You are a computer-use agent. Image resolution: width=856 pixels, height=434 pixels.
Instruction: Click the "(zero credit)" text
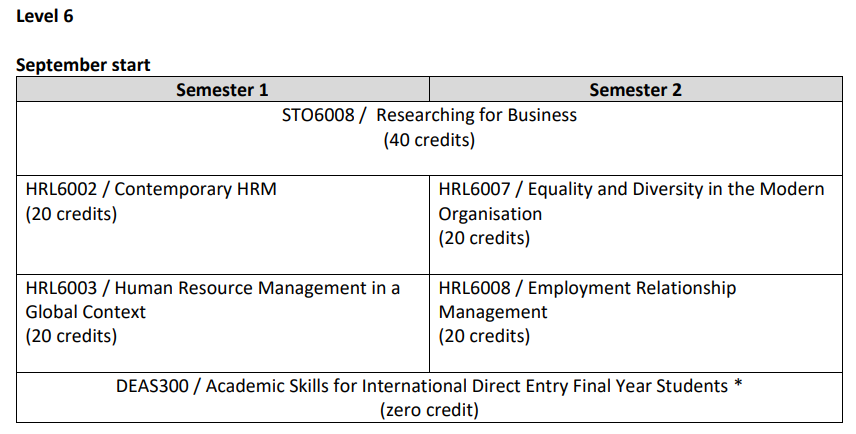click(x=429, y=410)
